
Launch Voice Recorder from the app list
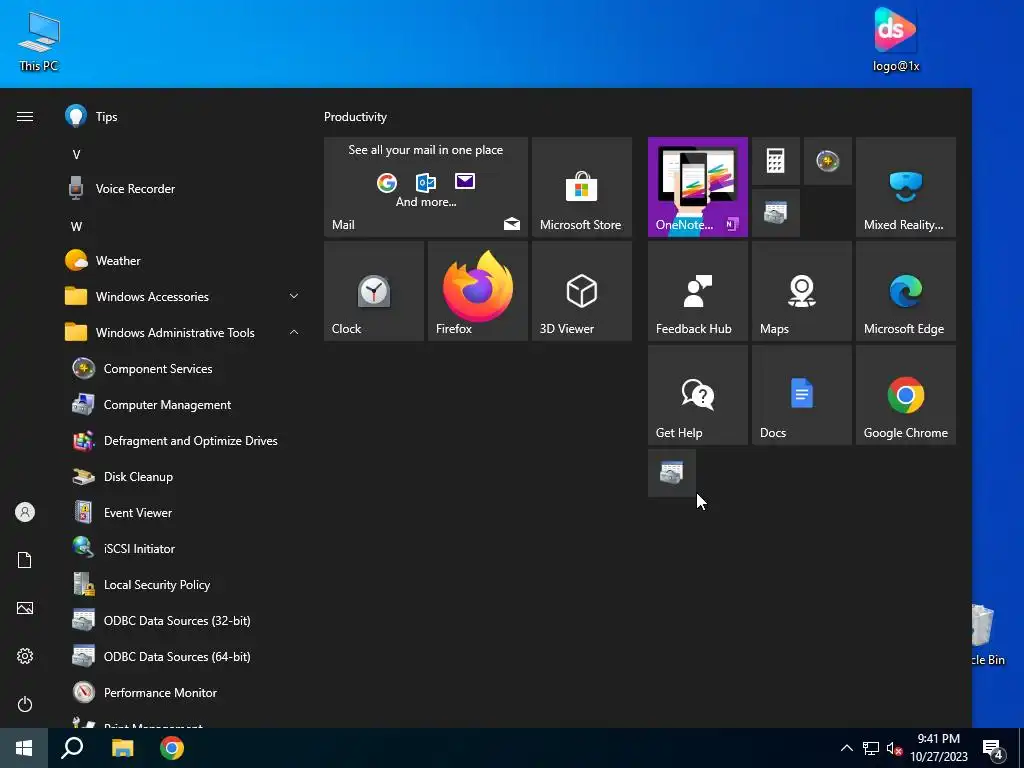[182, 189]
